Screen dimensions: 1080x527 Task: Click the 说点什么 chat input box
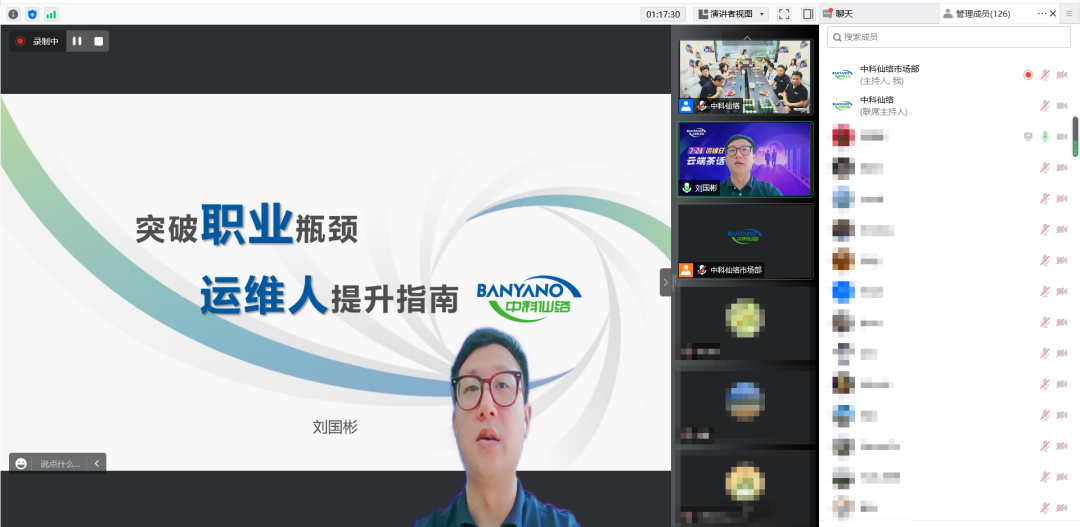point(60,464)
